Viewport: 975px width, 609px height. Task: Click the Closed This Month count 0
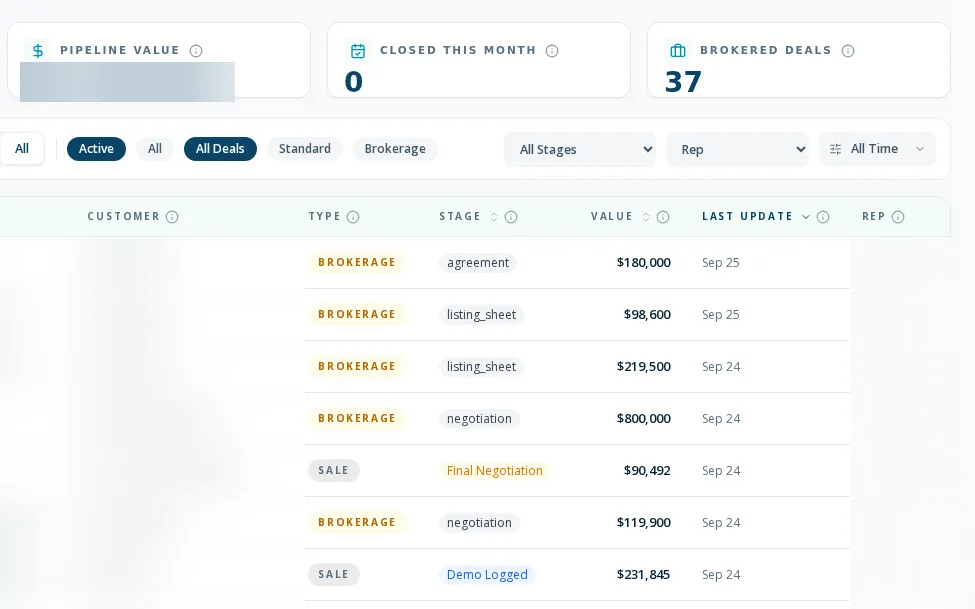pyautogui.click(x=354, y=81)
